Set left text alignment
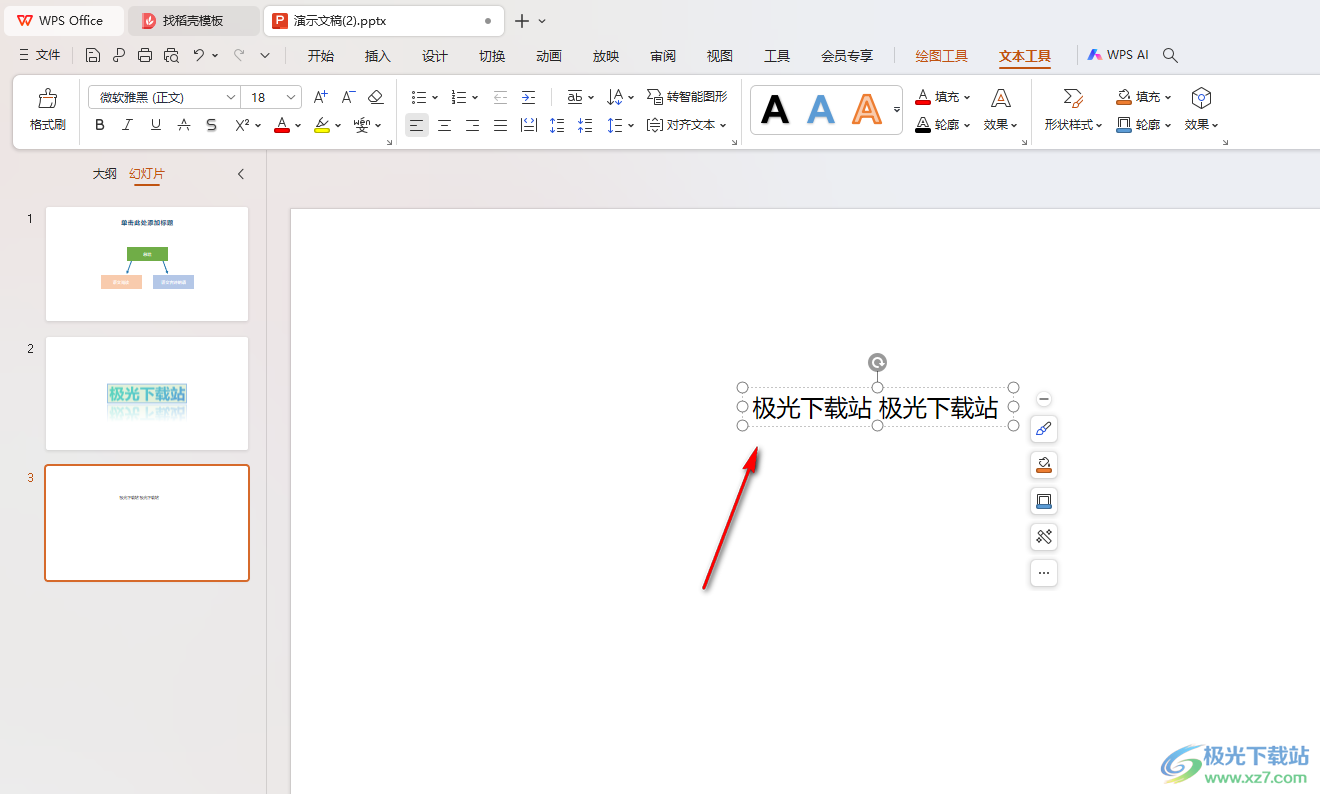Viewport: 1320px width, 794px height. tap(417, 125)
